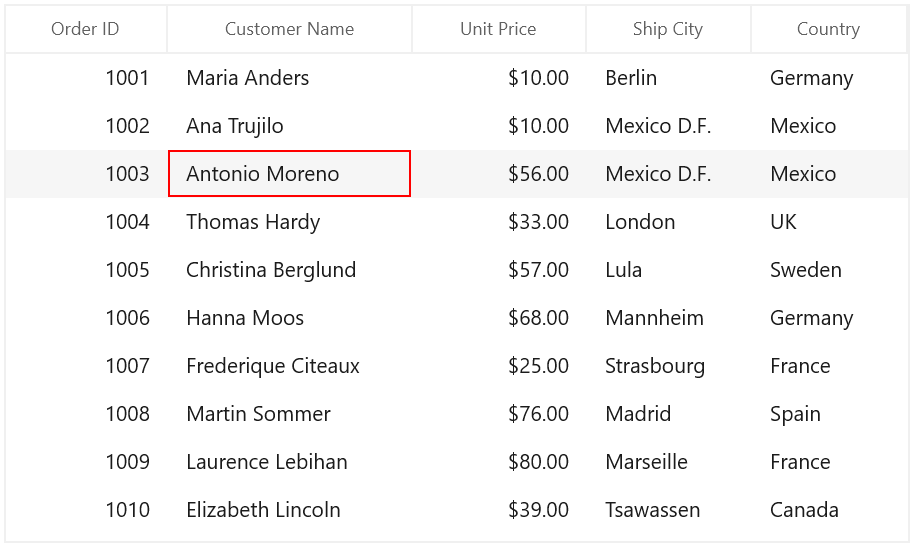The height and width of the screenshot is (547, 915).
Task: Click the Martin Sommer cell
Action: (x=289, y=414)
